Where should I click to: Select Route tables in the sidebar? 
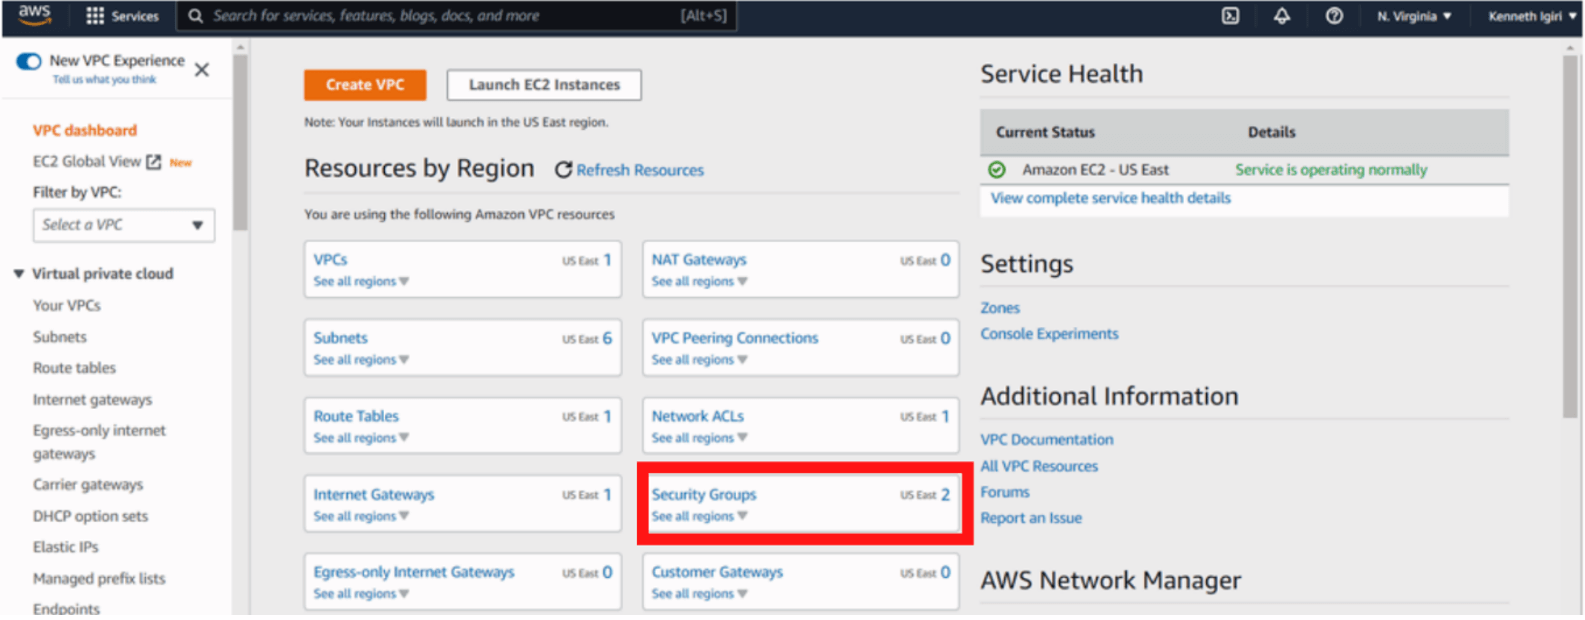pos(74,368)
